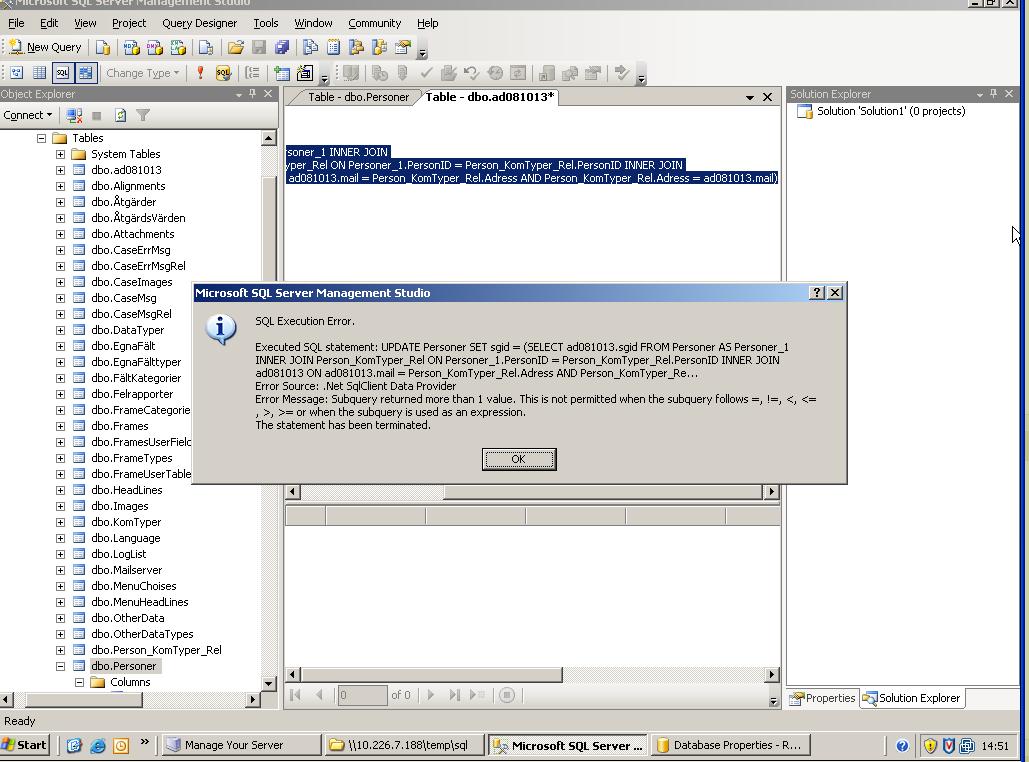Screen dimensions: 1029x762
Task: Open the Community menu
Action: point(375,23)
